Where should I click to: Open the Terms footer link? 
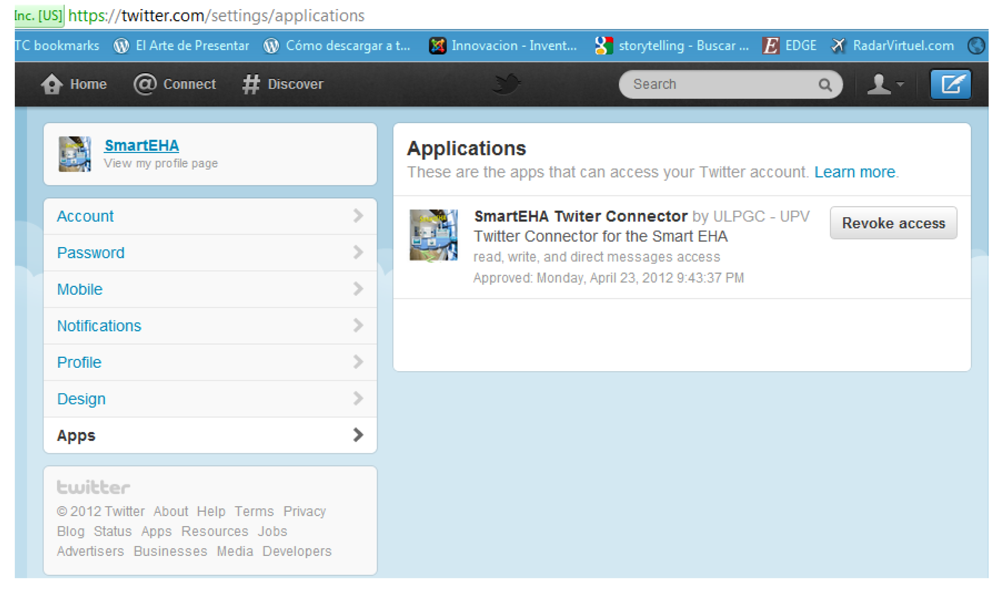pyautogui.click(x=254, y=511)
